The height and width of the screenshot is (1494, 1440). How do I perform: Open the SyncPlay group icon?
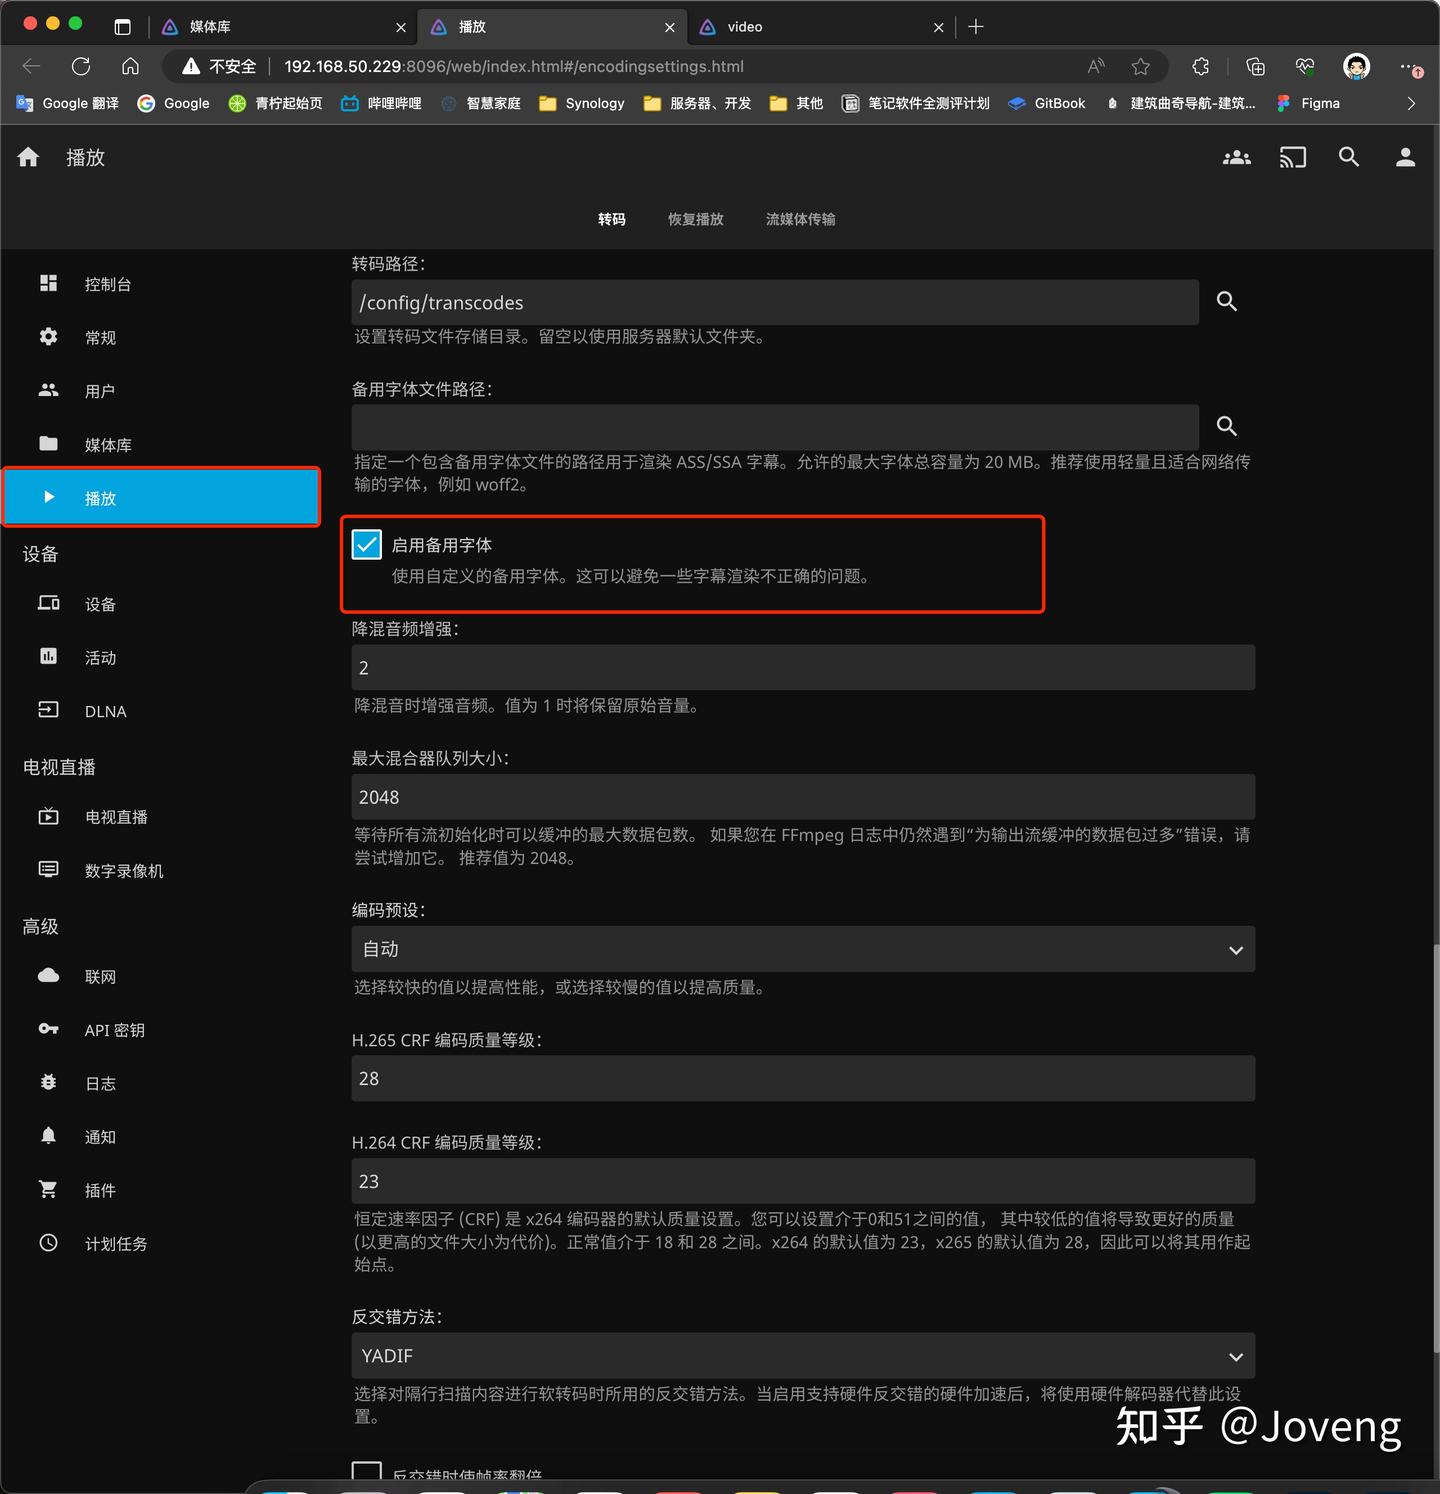(1237, 157)
